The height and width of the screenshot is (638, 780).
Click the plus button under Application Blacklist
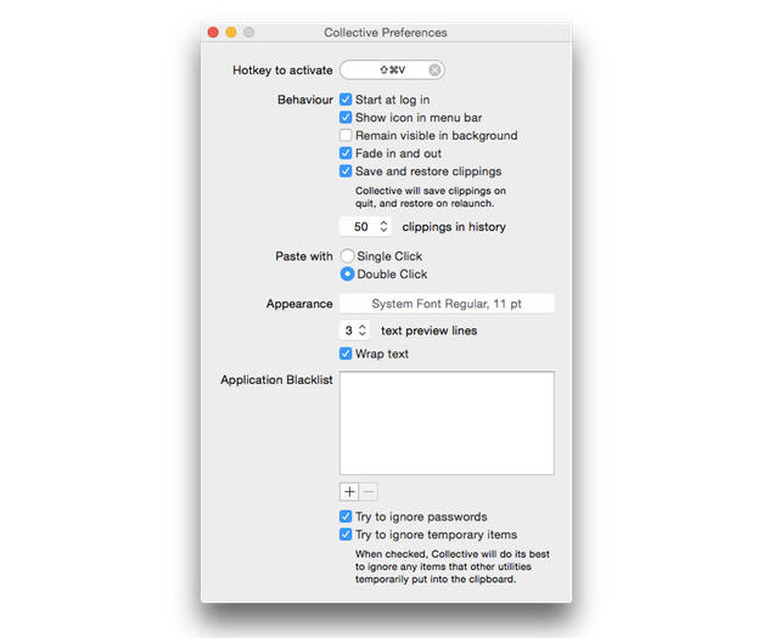(x=349, y=492)
